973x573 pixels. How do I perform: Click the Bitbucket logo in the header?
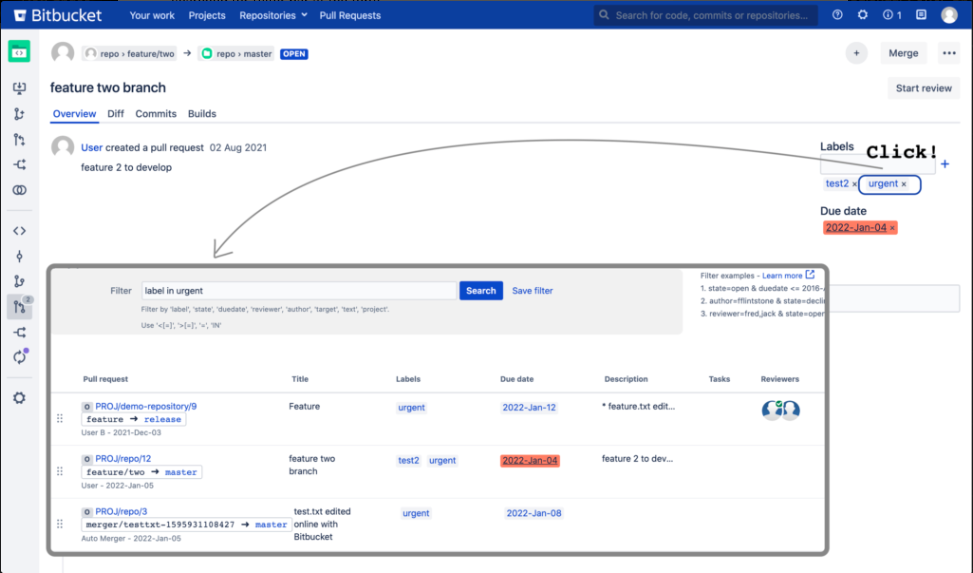58,15
